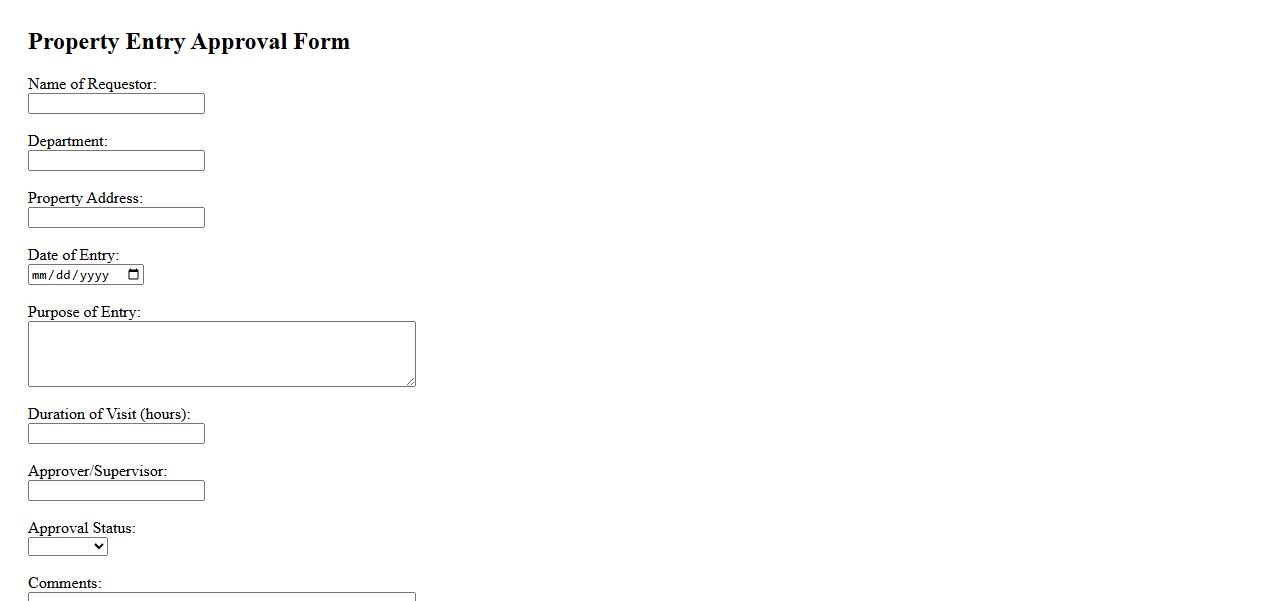The image size is (1278, 601).
Task: Focus the Department input box
Action: coord(116,161)
